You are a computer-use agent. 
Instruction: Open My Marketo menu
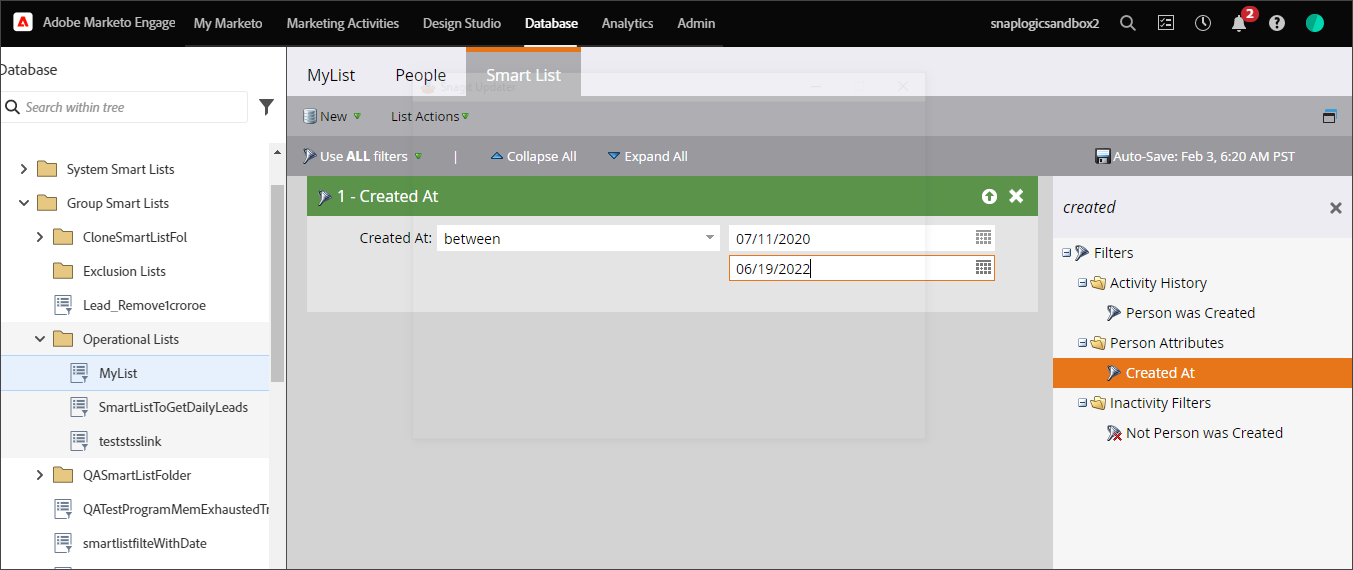(228, 23)
